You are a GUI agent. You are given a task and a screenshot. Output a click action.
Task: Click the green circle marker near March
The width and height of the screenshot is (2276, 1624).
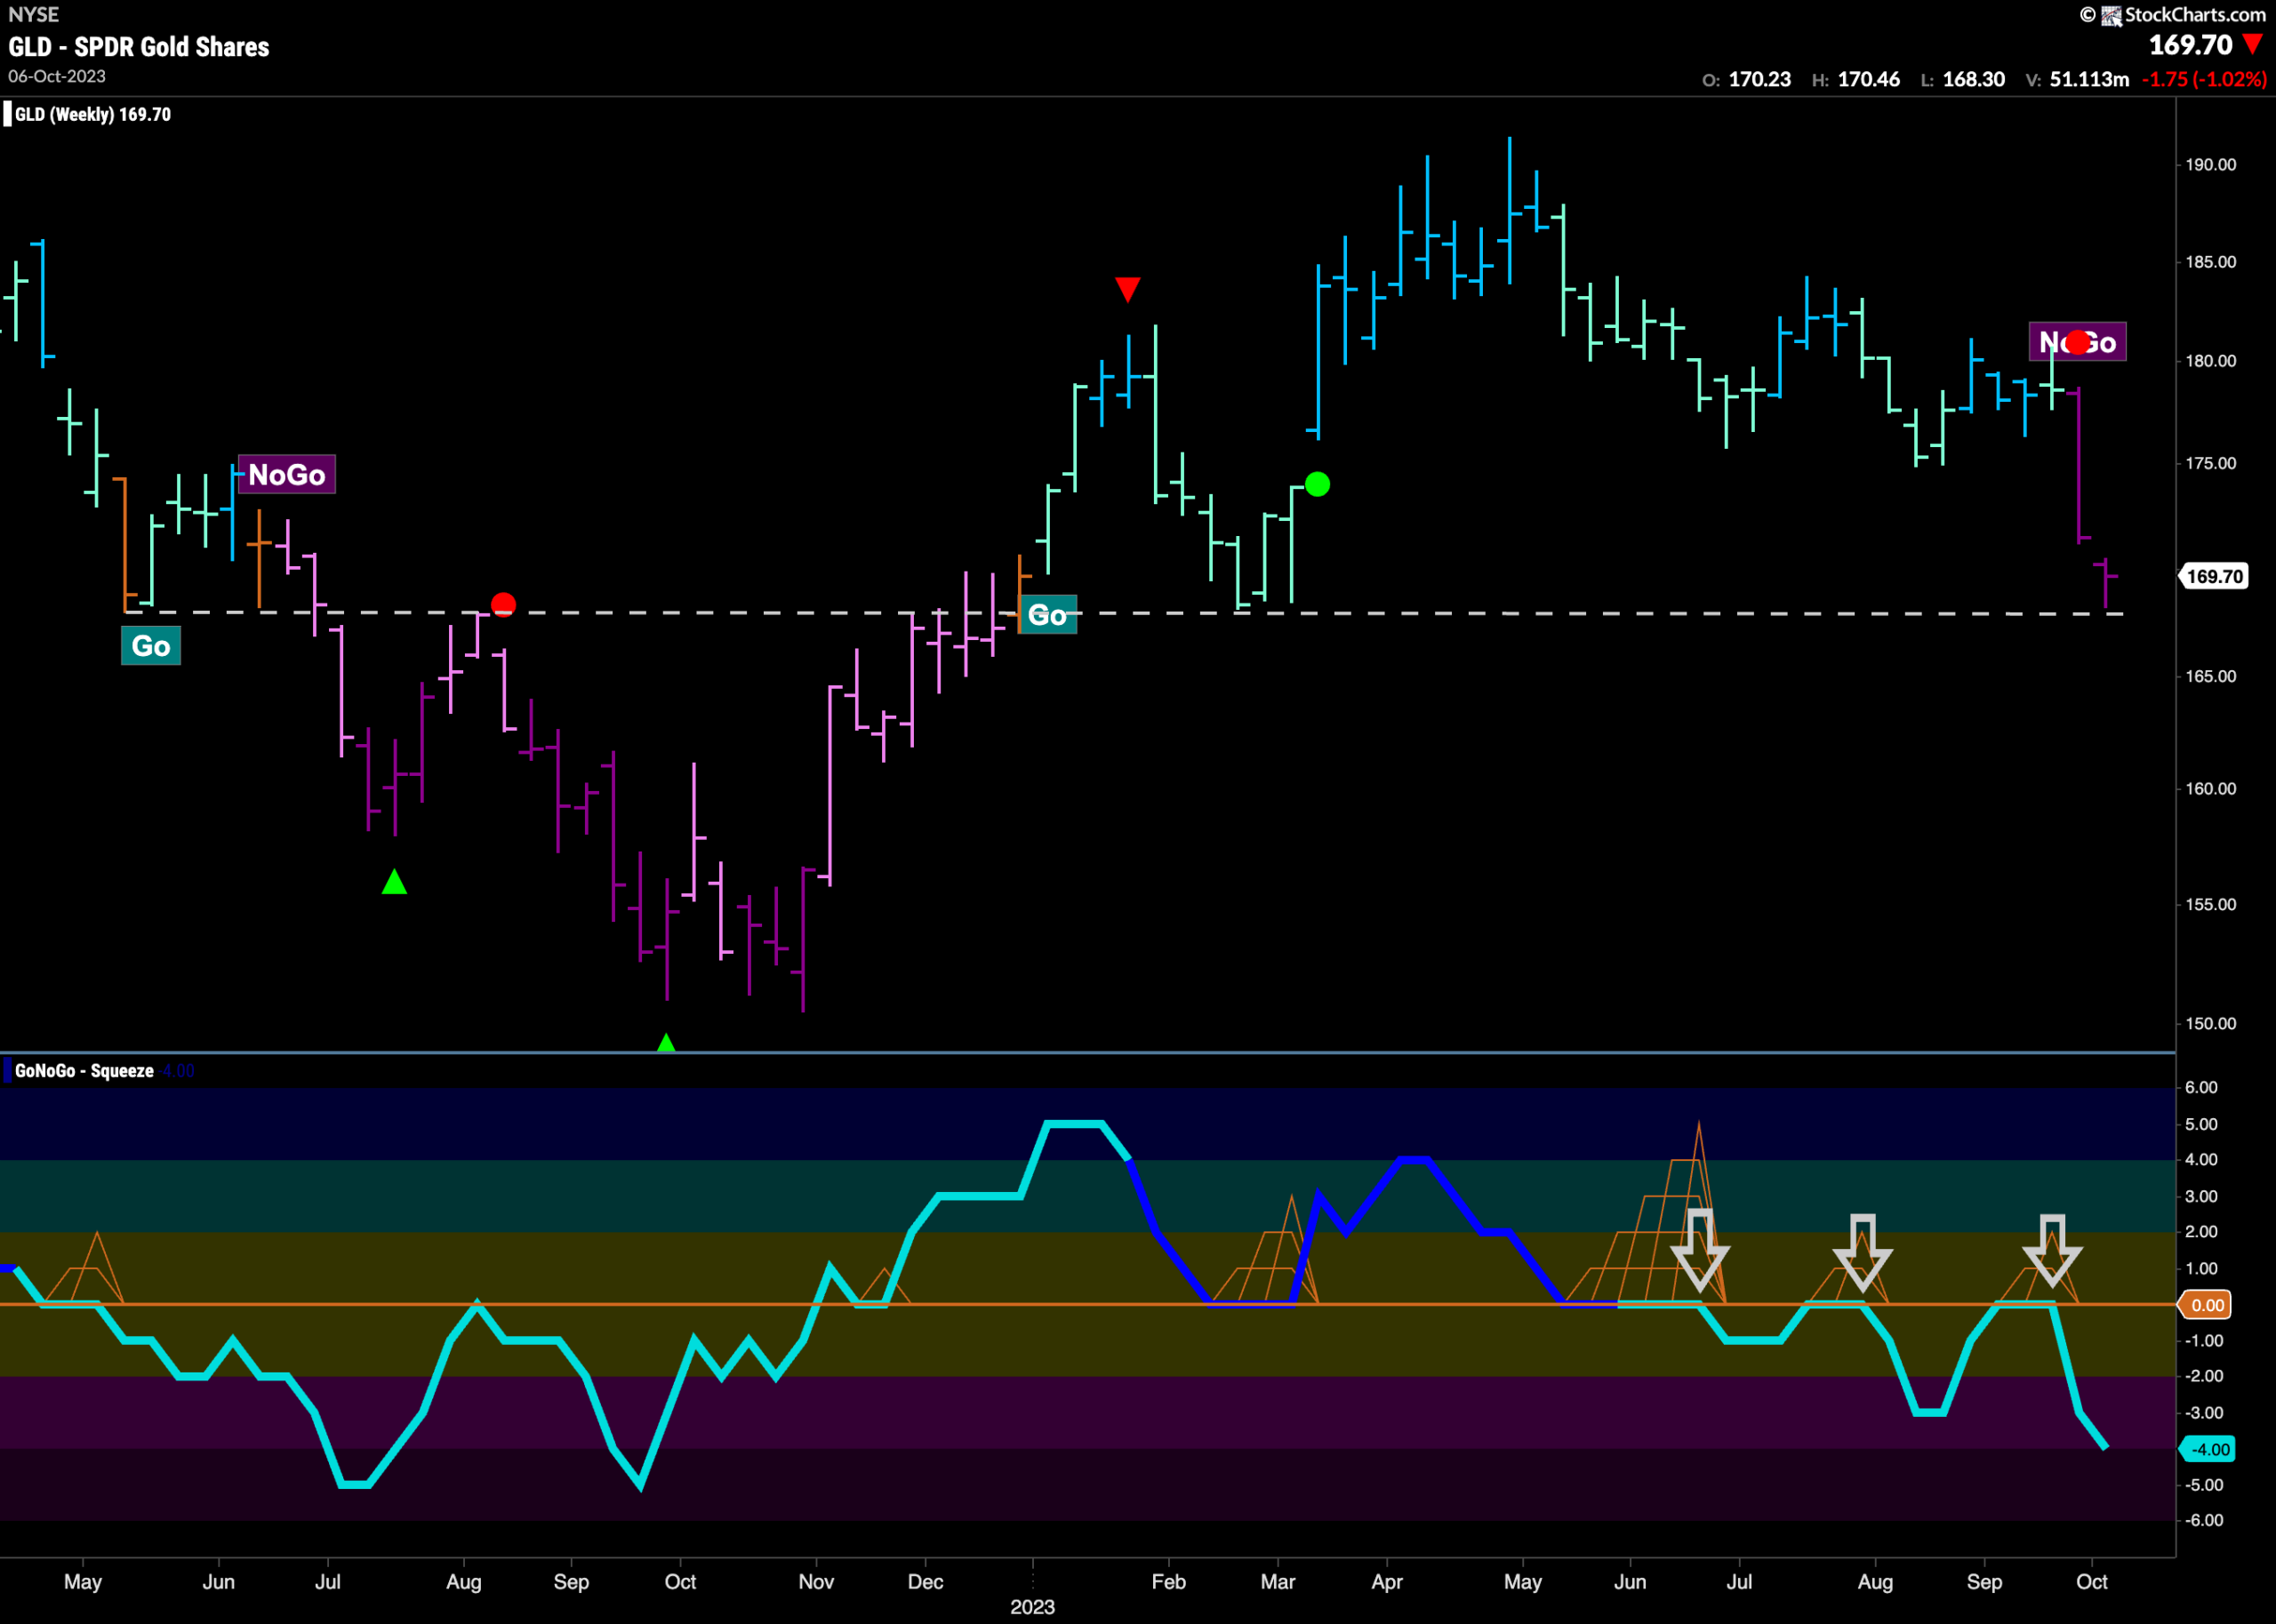(x=1317, y=484)
